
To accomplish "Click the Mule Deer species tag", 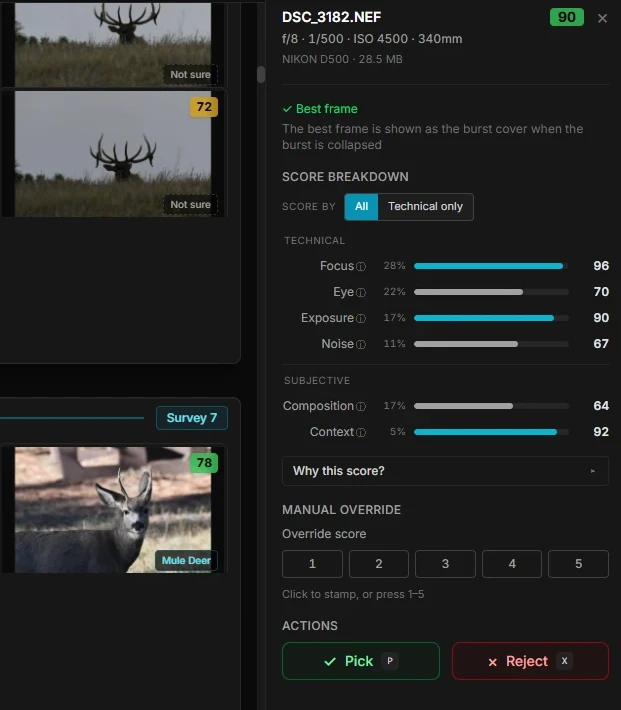I will pyautogui.click(x=186, y=561).
